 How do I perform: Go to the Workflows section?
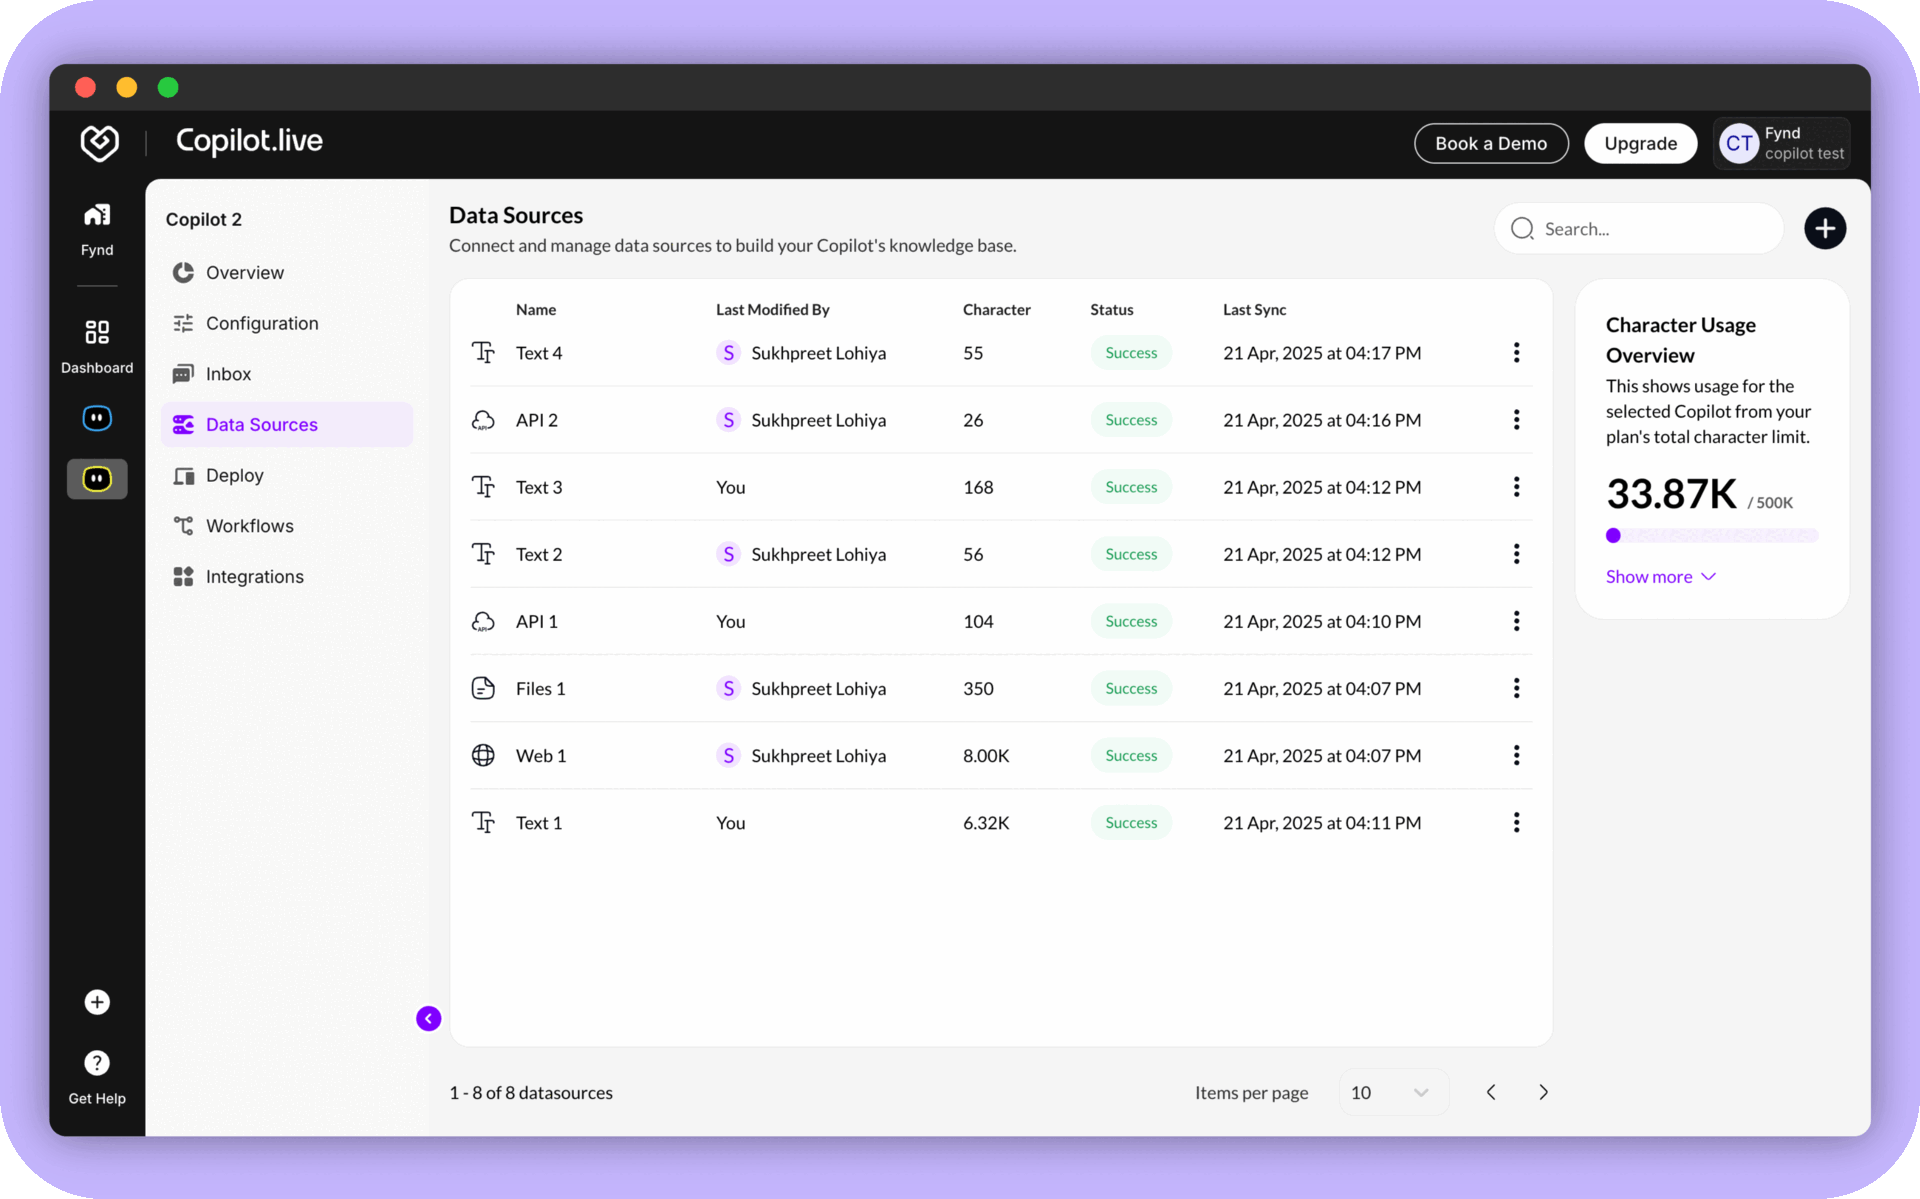click(x=250, y=526)
